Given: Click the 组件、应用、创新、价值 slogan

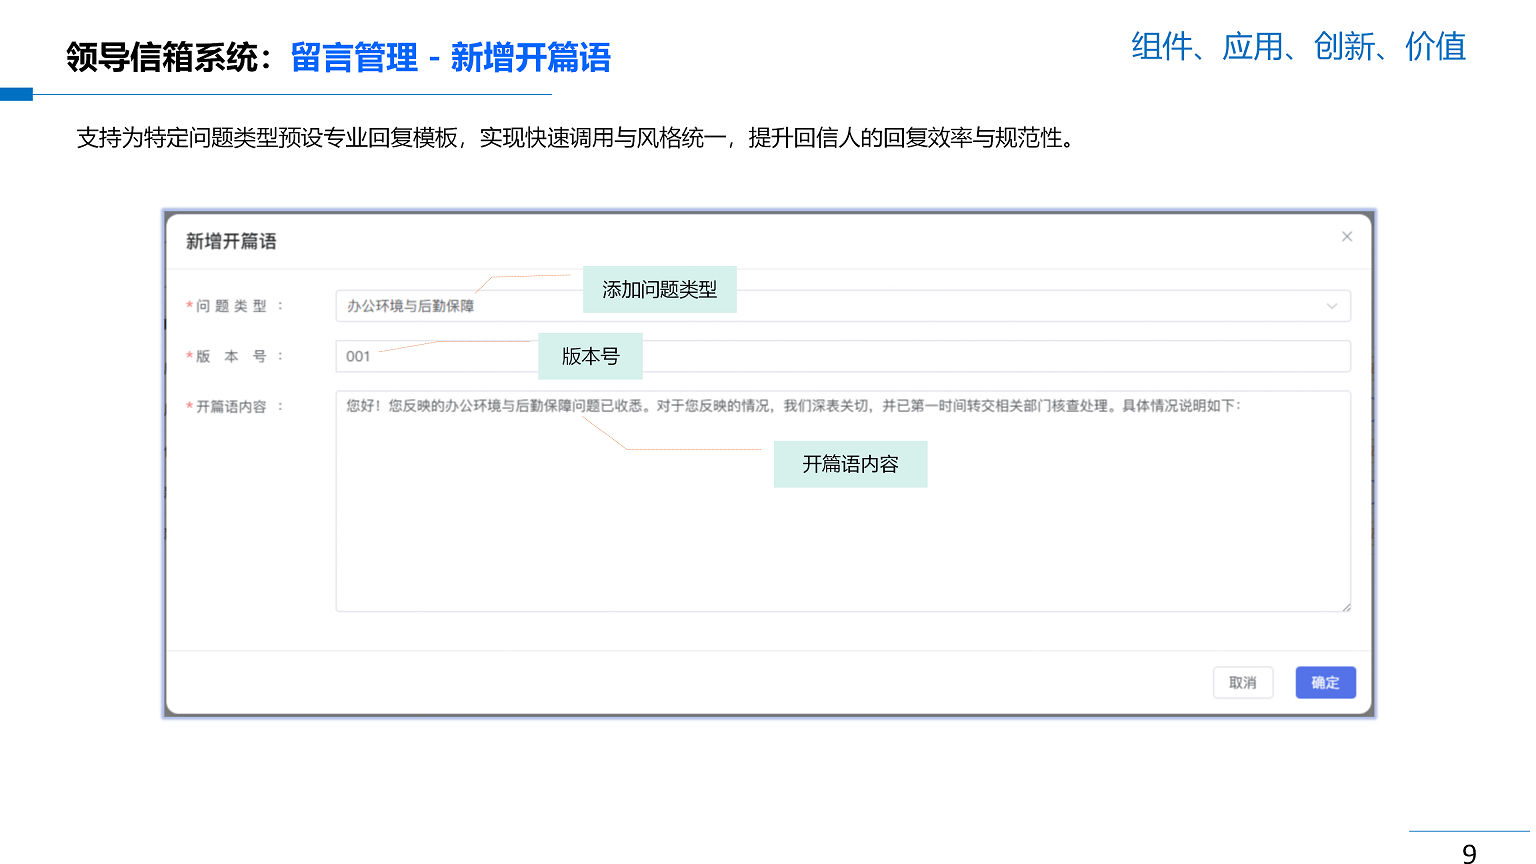Looking at the screenshot, I should click(x=1296, y=46).
